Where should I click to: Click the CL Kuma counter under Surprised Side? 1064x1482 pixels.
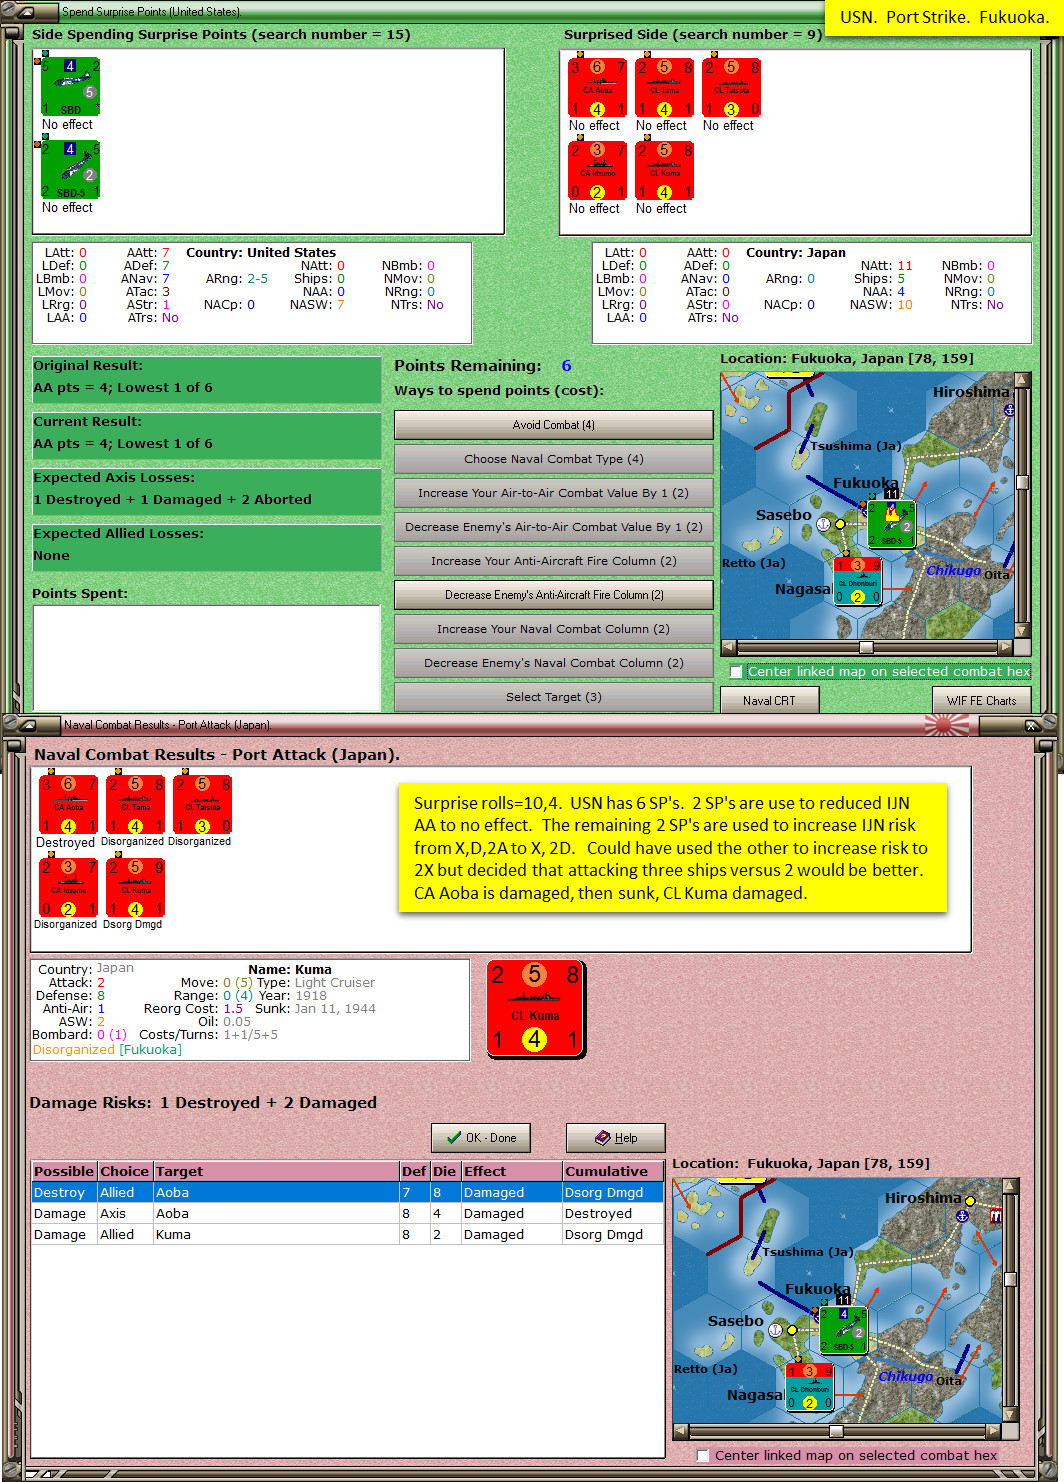pyautogui.click(x=664, y=171)
